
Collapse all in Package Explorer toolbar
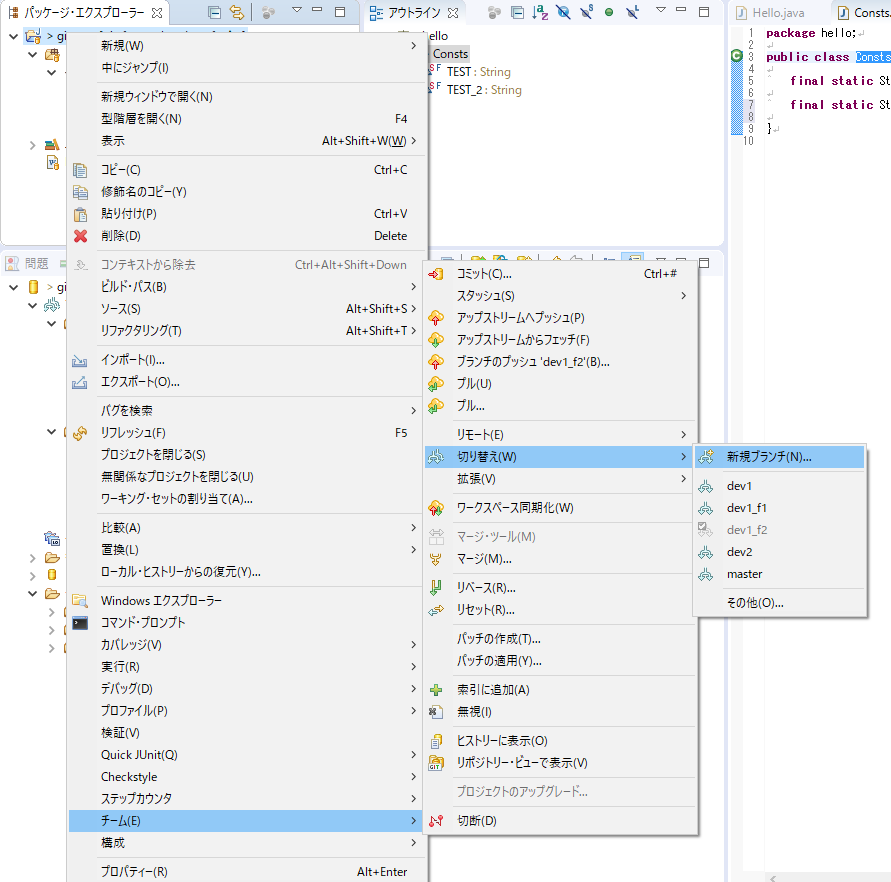[214, 13]
